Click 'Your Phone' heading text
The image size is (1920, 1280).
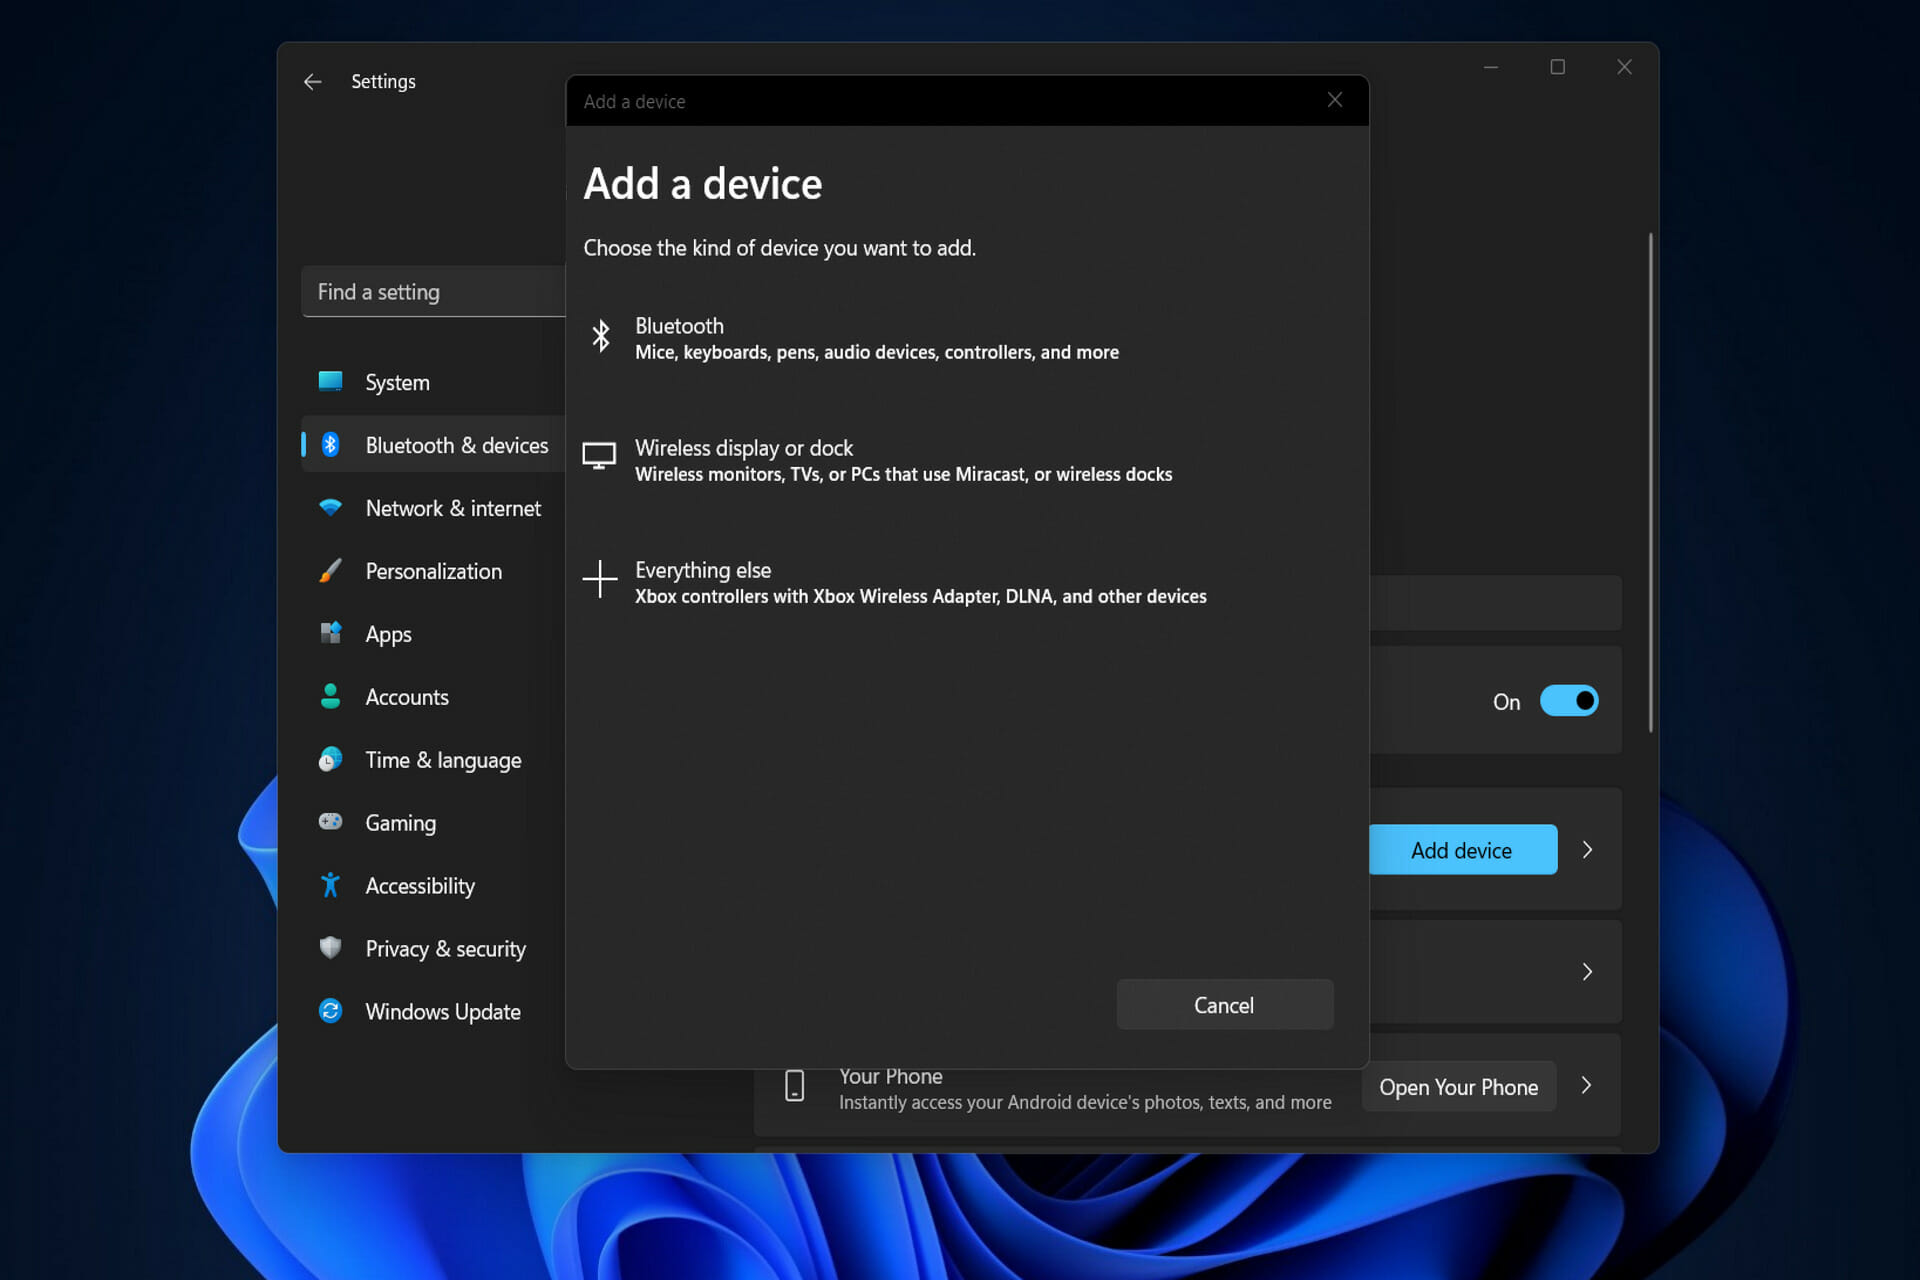[x=891, y=1076]
